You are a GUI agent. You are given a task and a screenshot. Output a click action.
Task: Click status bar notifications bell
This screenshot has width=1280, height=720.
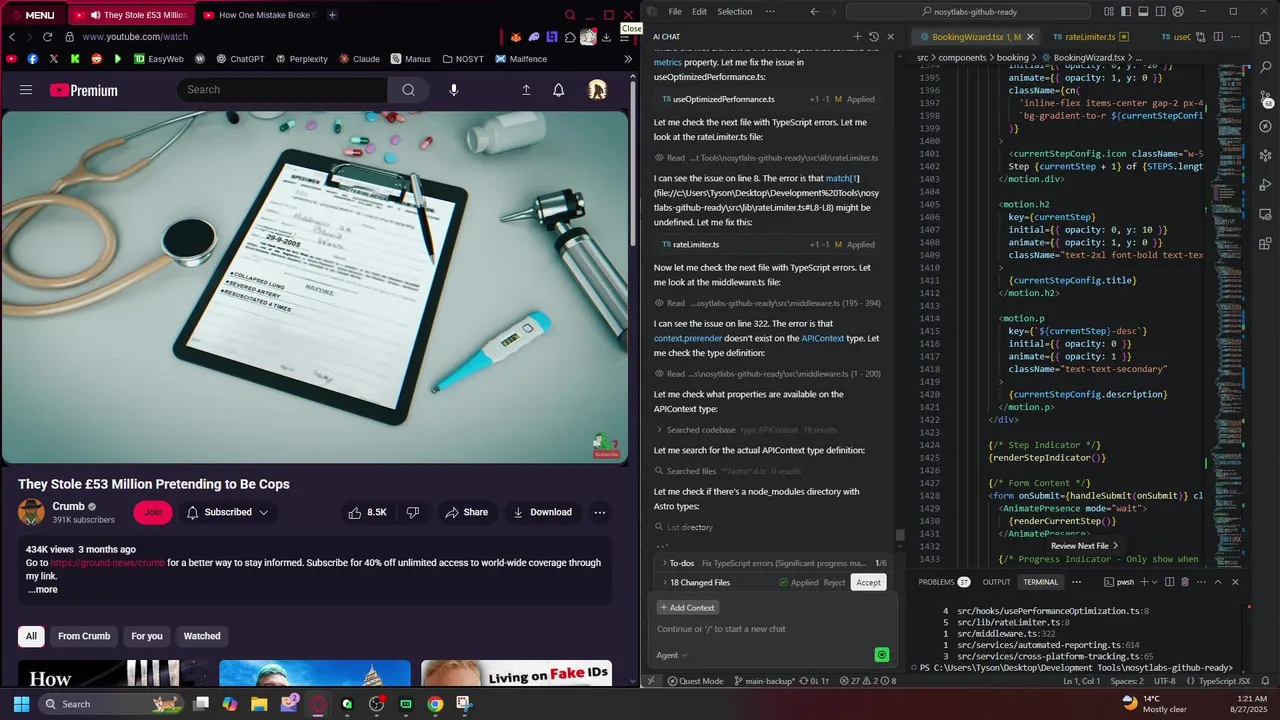click(1266, 681)
